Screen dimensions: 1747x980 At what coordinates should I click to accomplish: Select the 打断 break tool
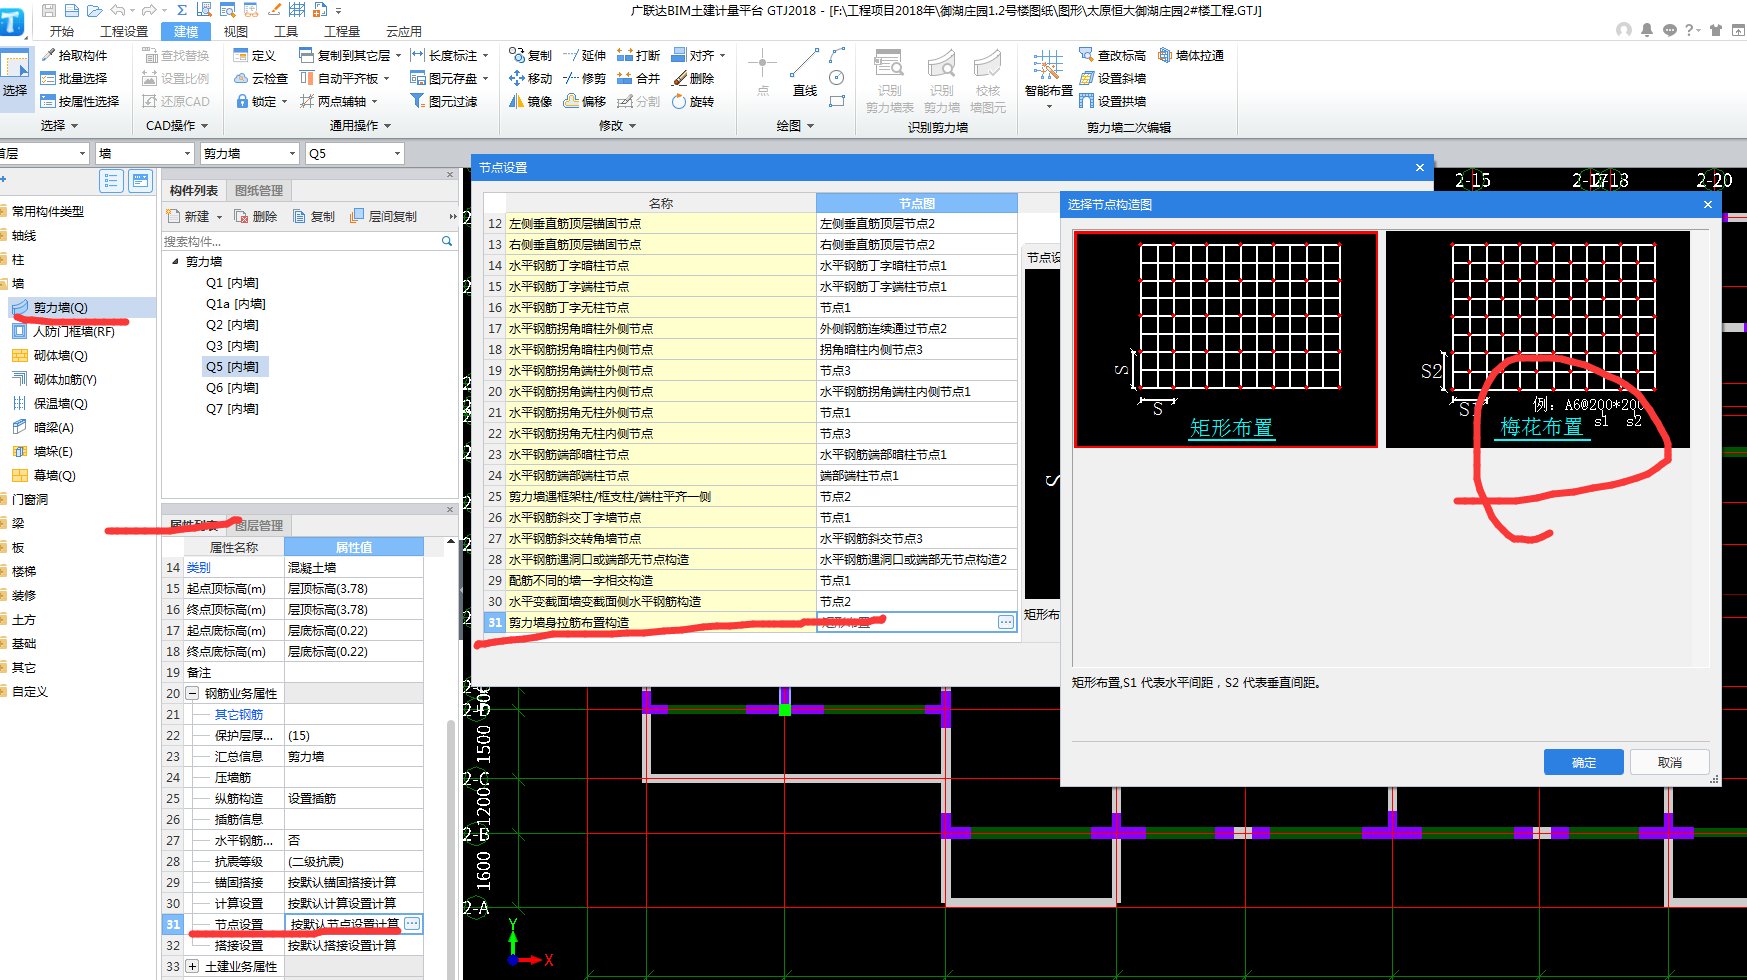tap(638, 55)
